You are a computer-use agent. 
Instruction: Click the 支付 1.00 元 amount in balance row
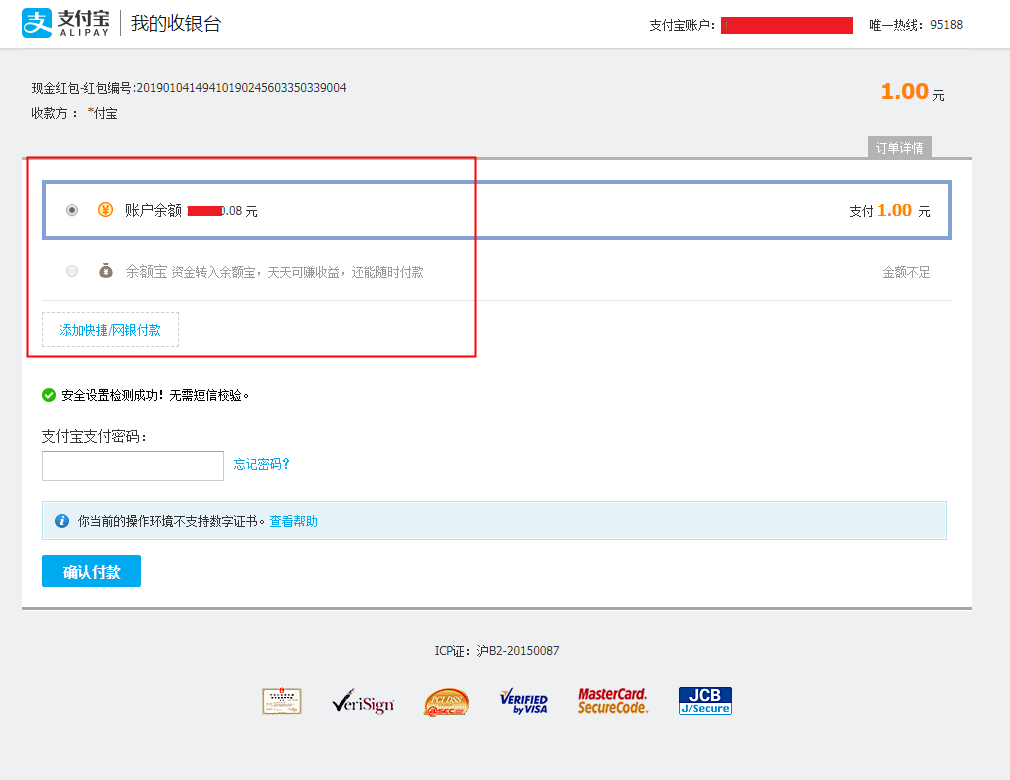(890, 211)
